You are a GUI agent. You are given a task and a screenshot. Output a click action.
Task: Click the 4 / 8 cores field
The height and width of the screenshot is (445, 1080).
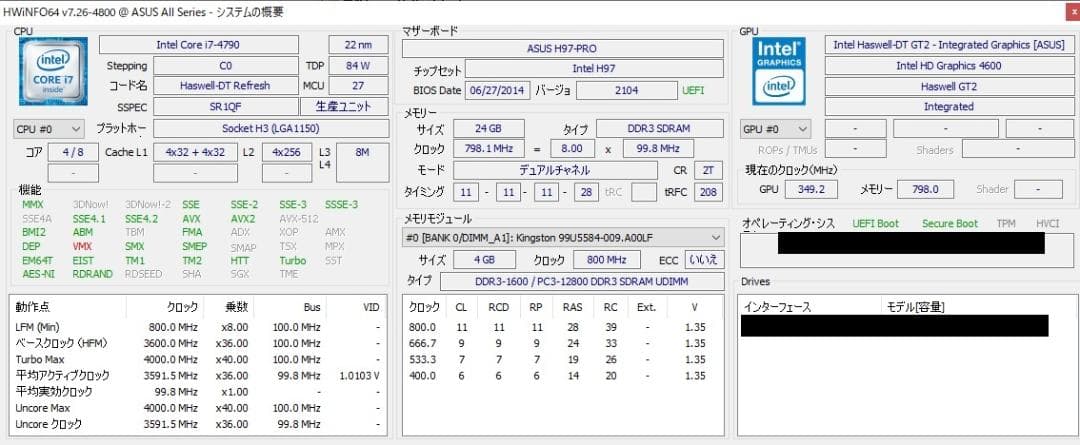[x=73, y=152]
